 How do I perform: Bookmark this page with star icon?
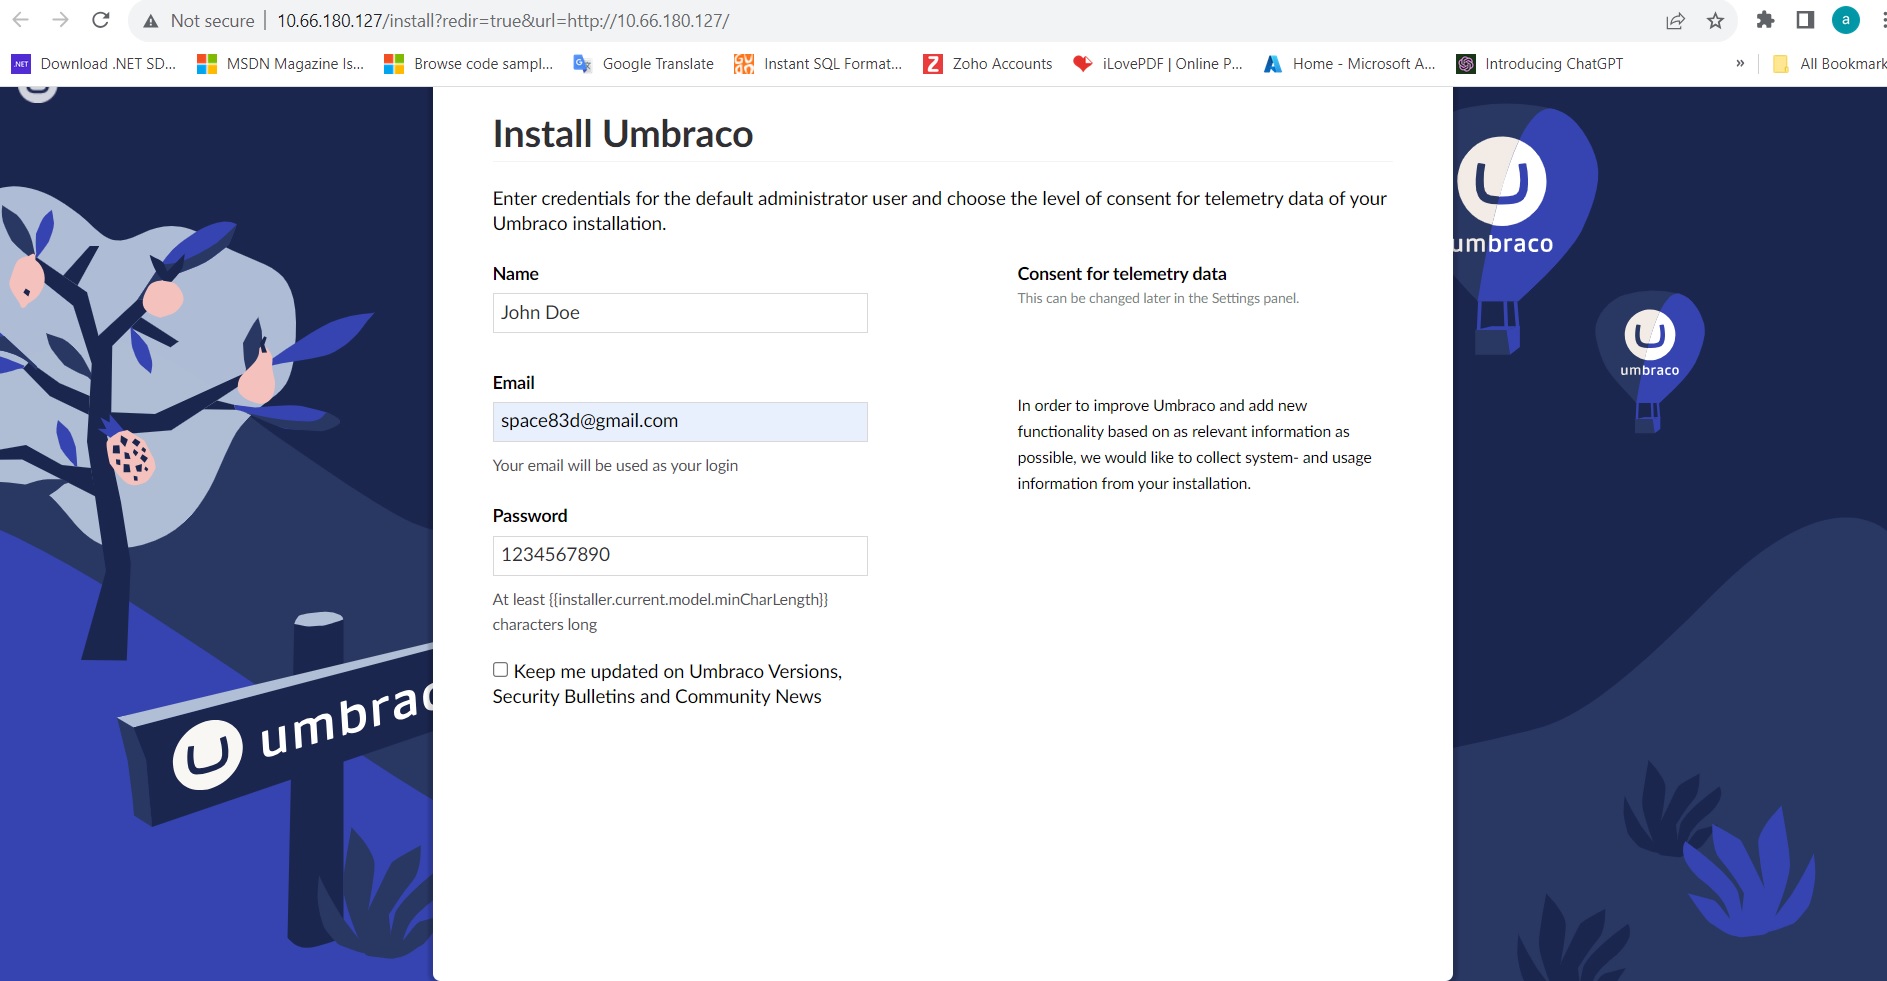(1715, 21)
